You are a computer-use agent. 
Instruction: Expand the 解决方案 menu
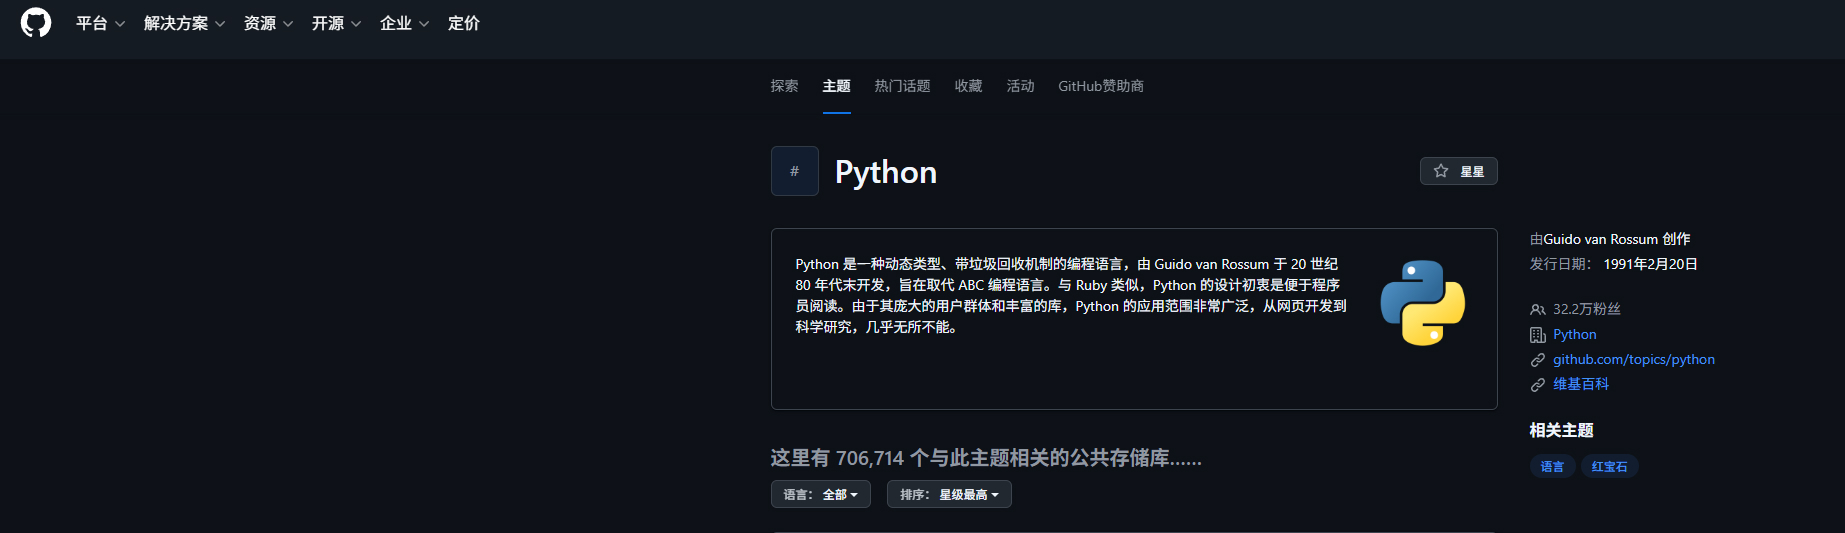pos(185,23)
